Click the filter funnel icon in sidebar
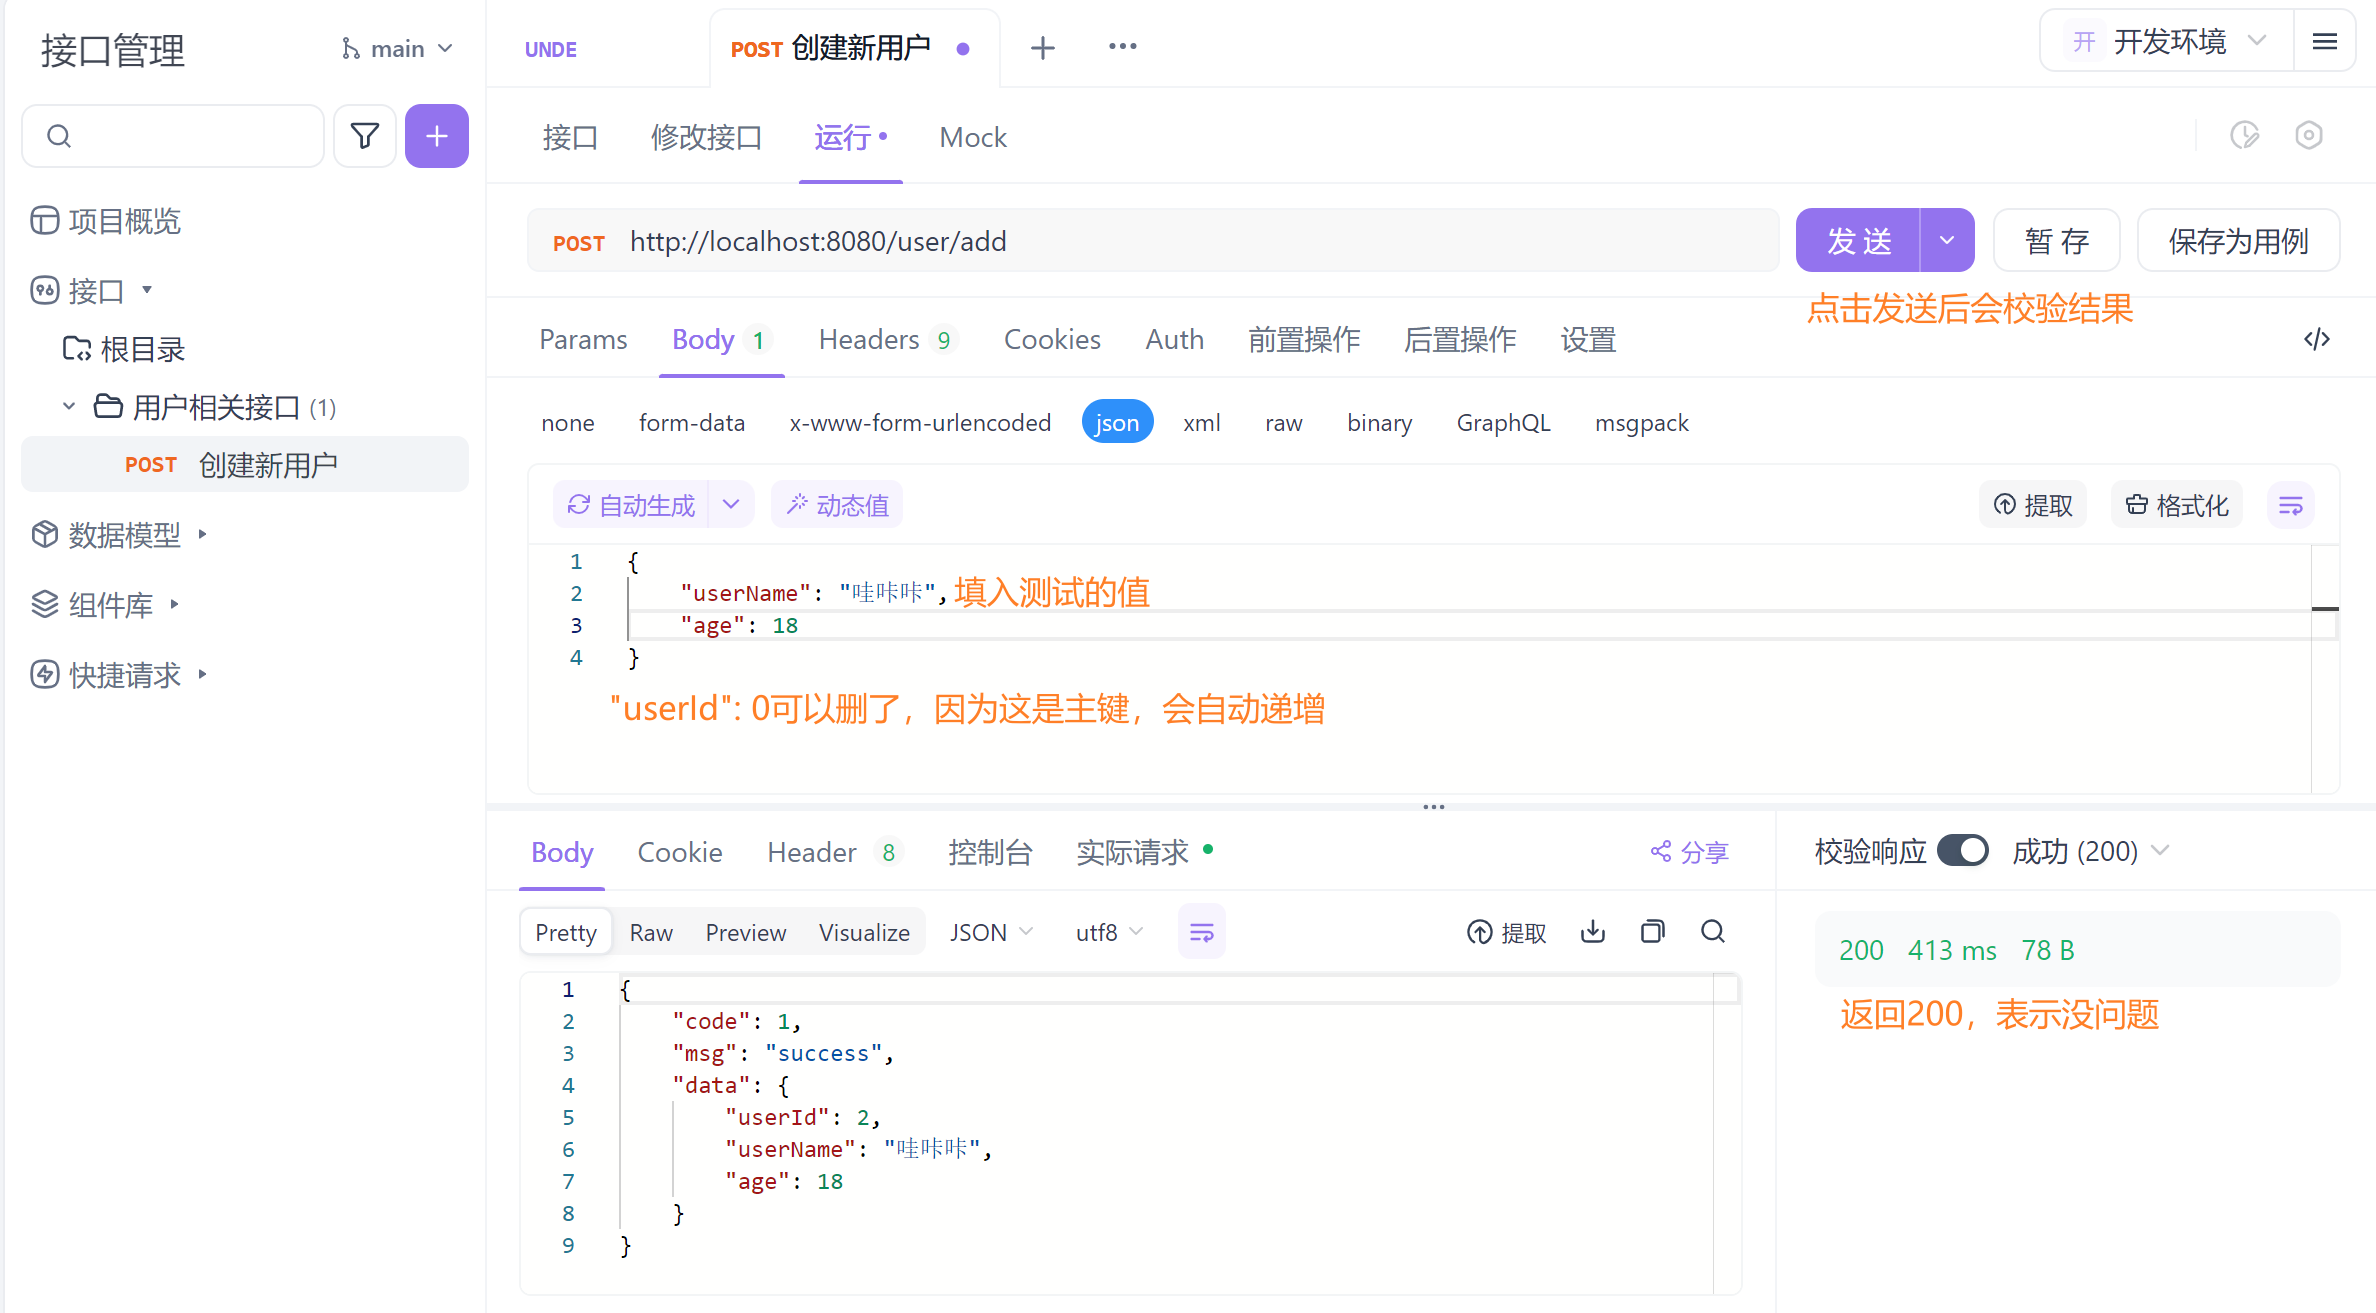This screenshot has height=1313, width=2376. point(365,136)
